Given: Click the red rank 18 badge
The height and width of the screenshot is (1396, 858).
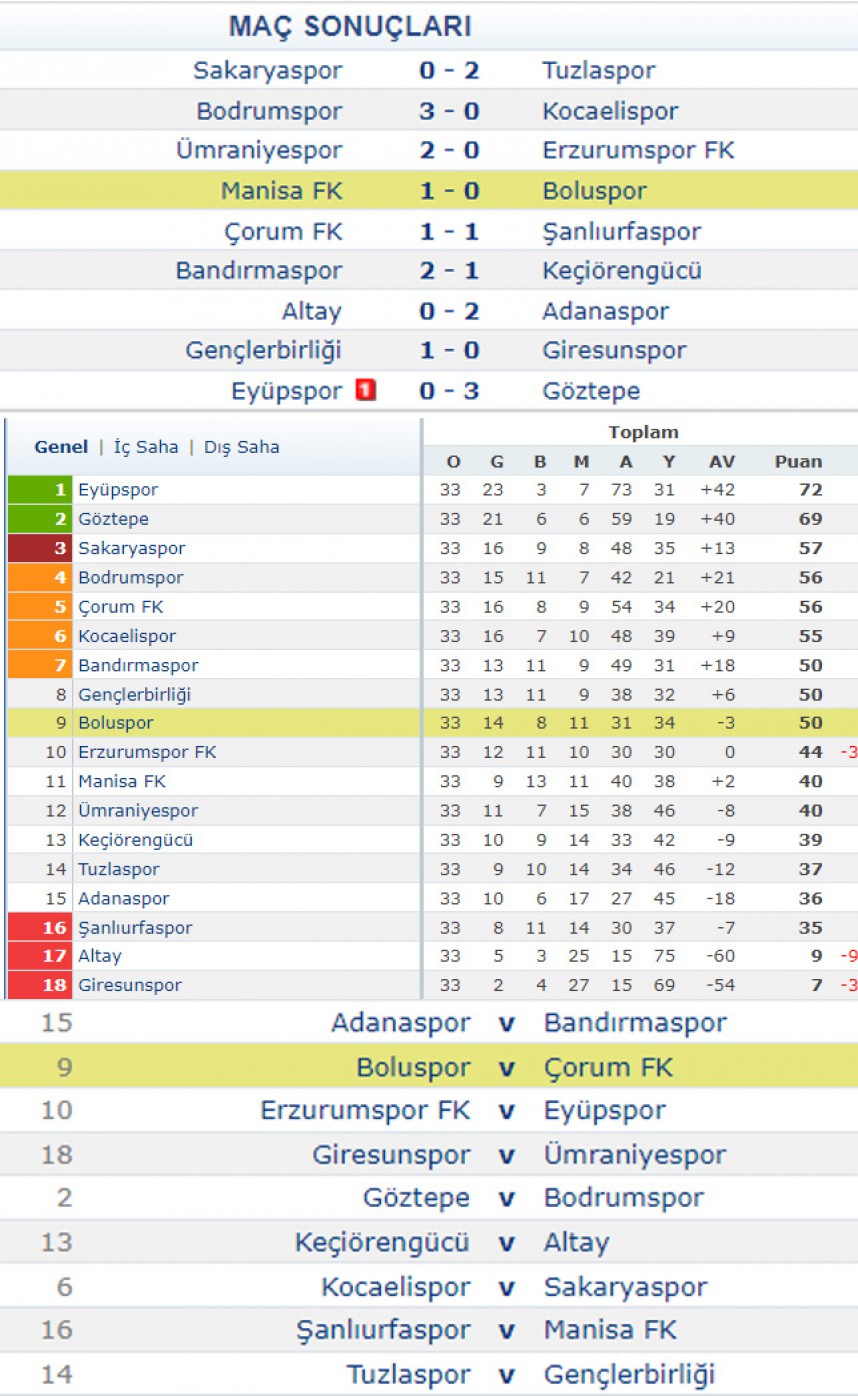Looking at the screenshot, I should tap(39, 985).
